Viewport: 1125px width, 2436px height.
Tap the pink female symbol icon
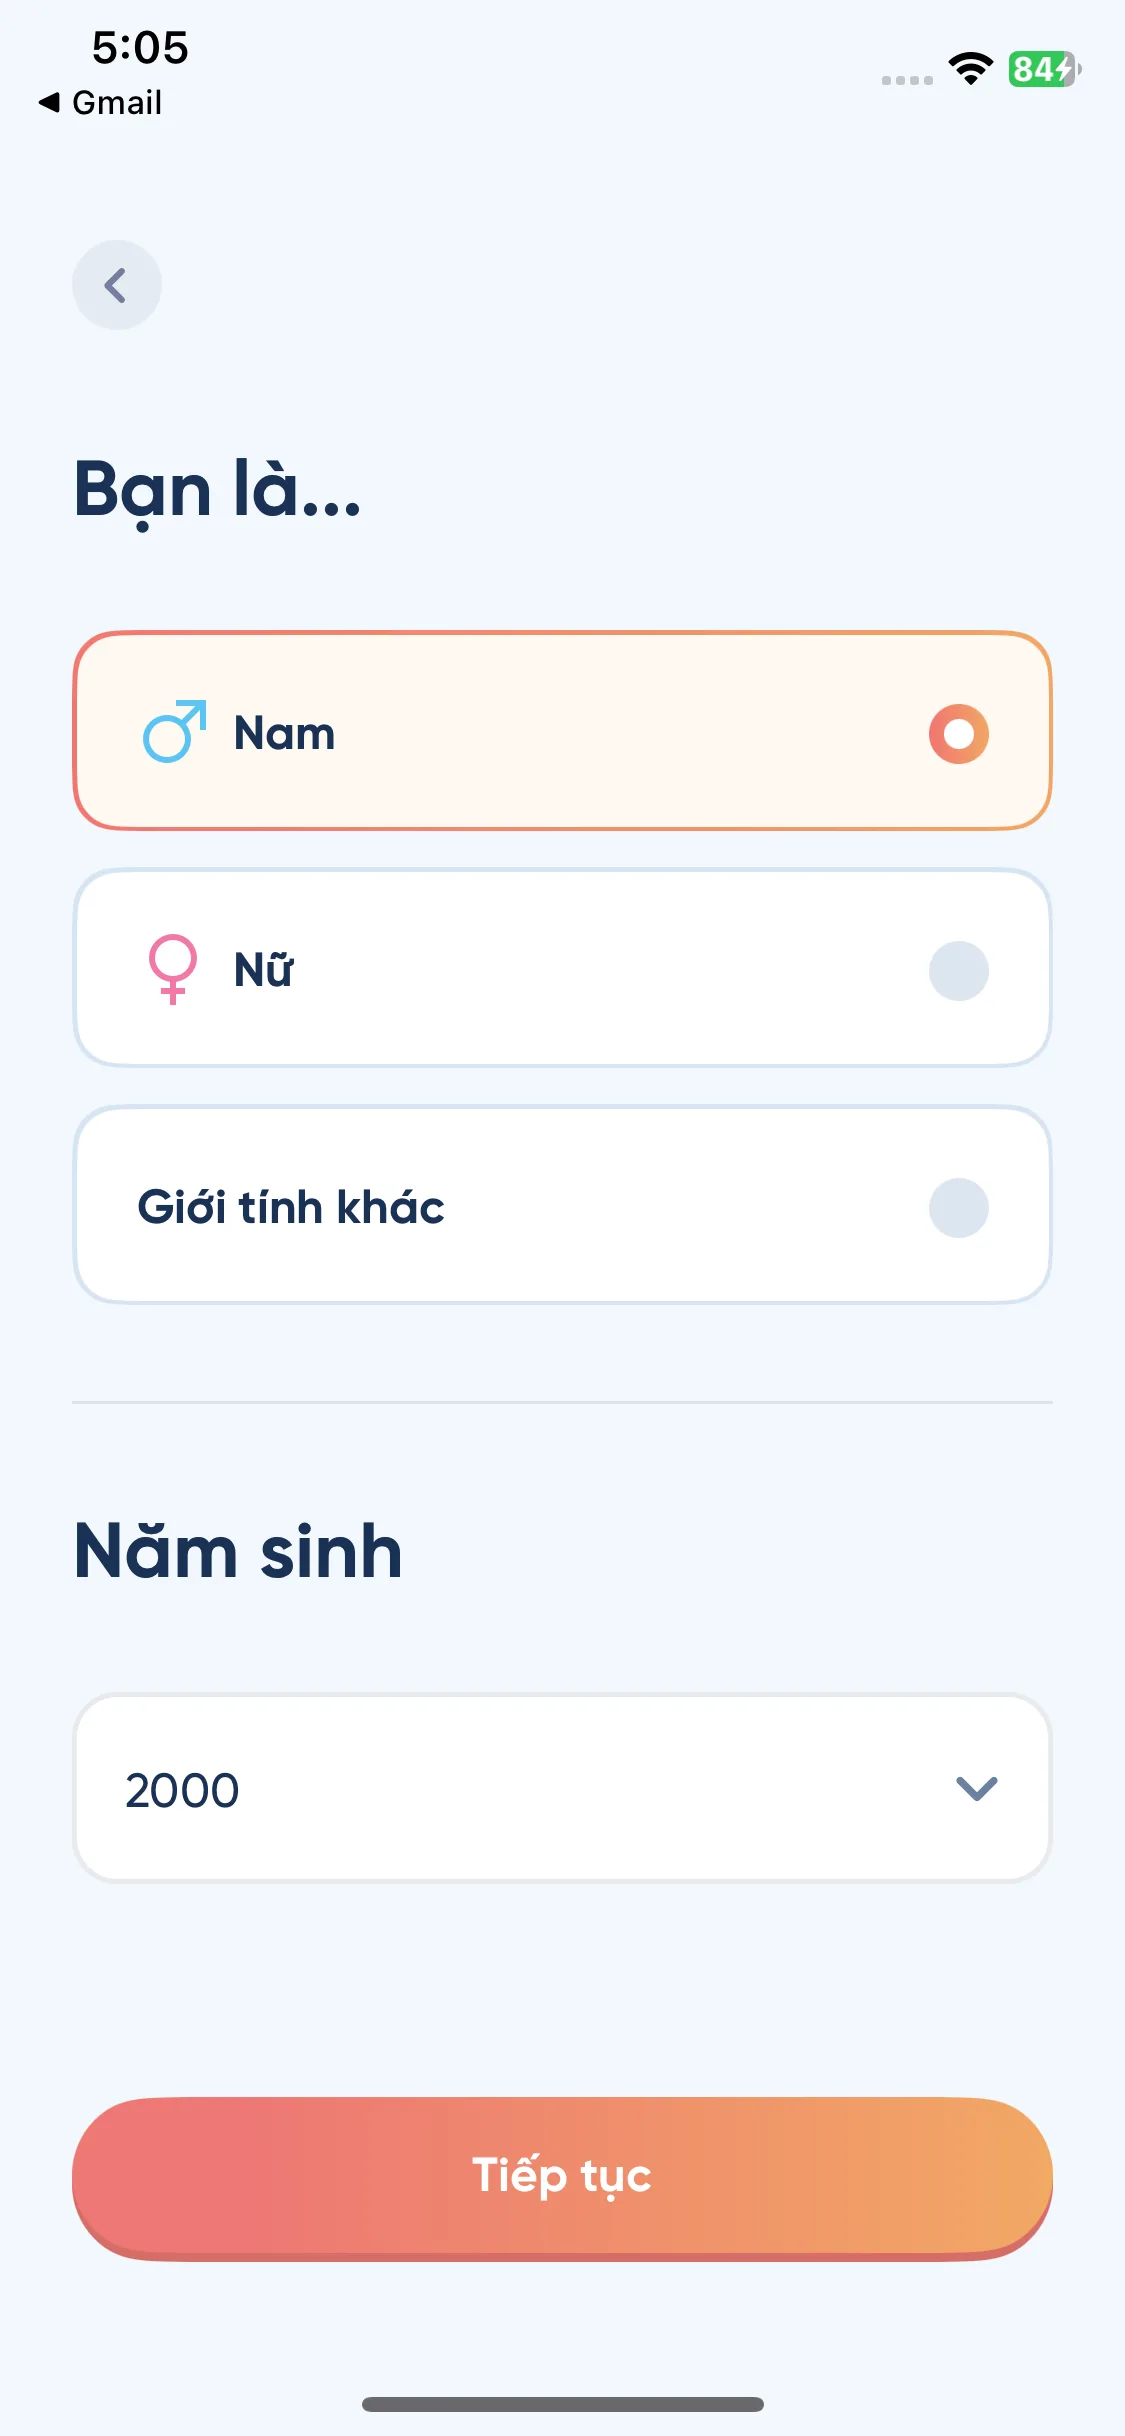[x=172, y=968]
